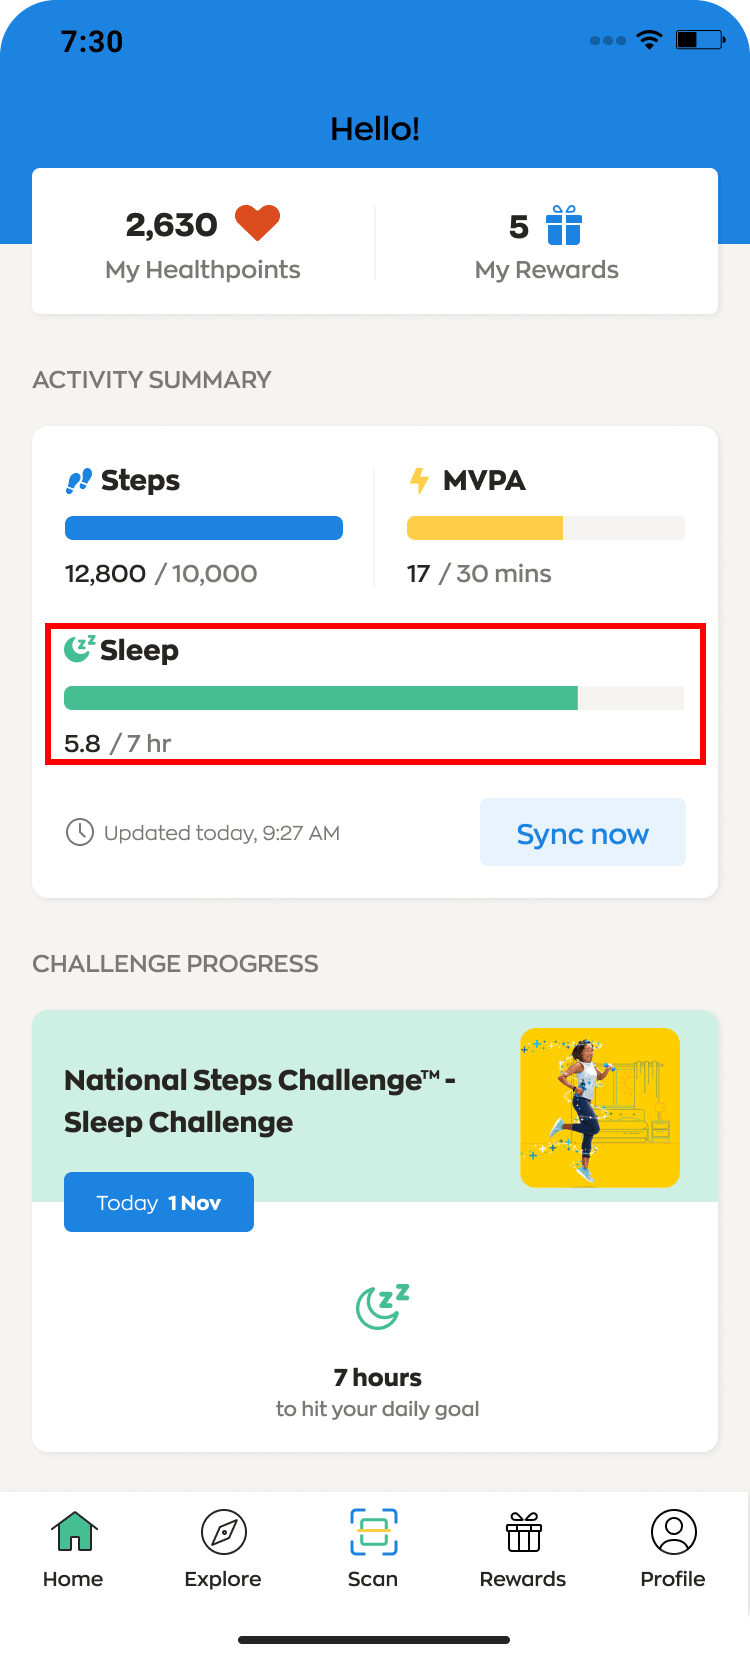750x1660 pixels.
Task: Tap the Sync now button
Action: click(583, 832)
